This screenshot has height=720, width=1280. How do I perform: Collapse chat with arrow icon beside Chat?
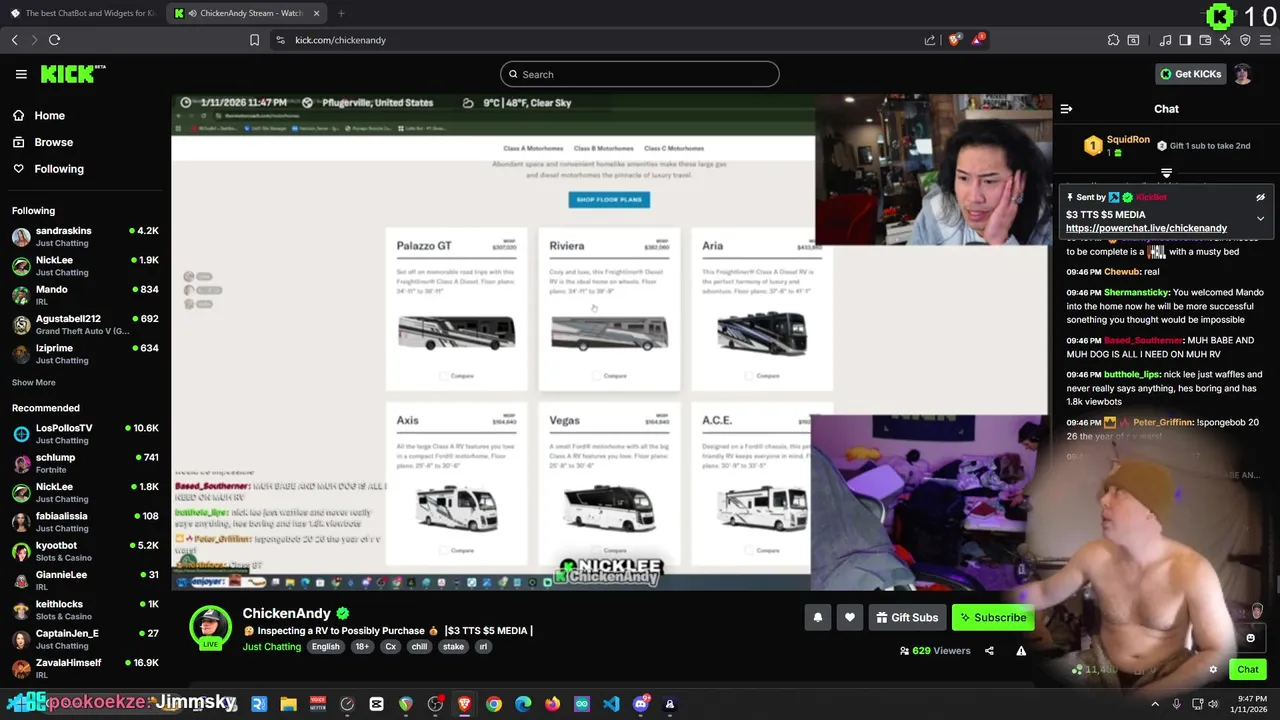(1066, 109)
